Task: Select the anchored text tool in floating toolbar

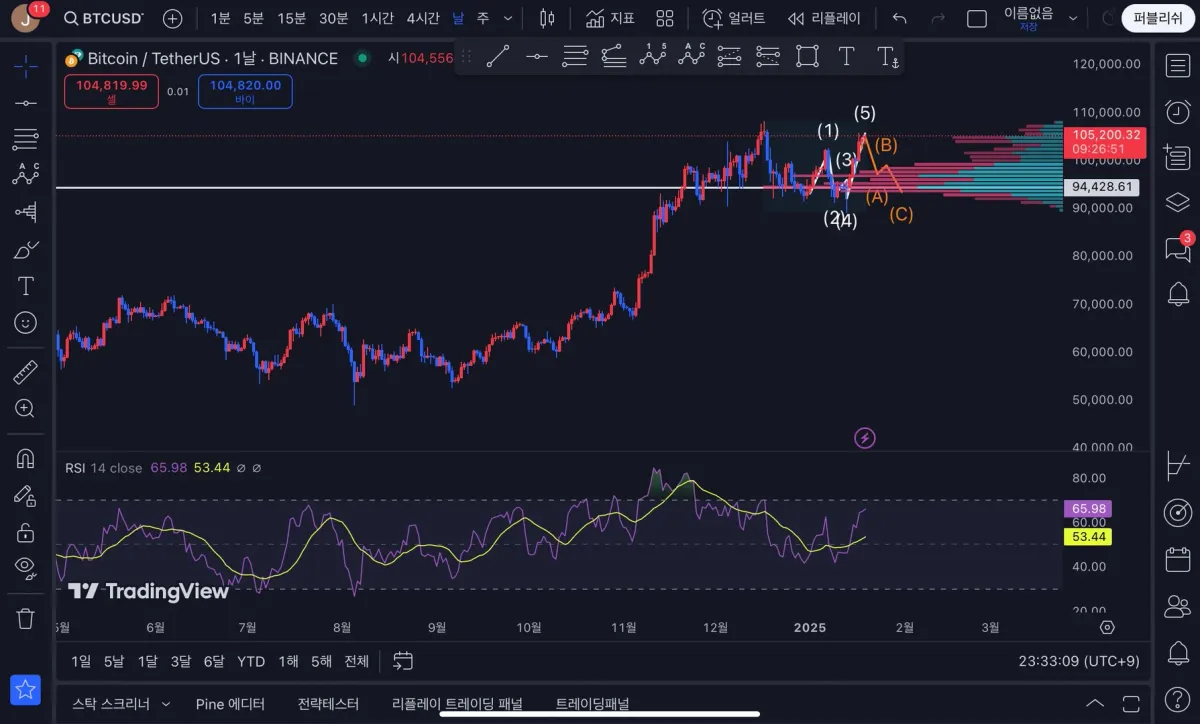Action: [x=887, y=57]
